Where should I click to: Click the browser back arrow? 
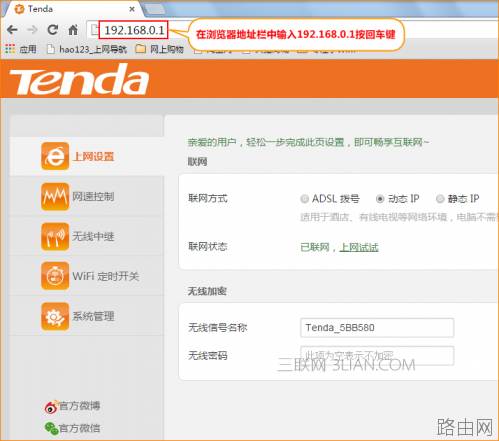[x=12, y=30]
